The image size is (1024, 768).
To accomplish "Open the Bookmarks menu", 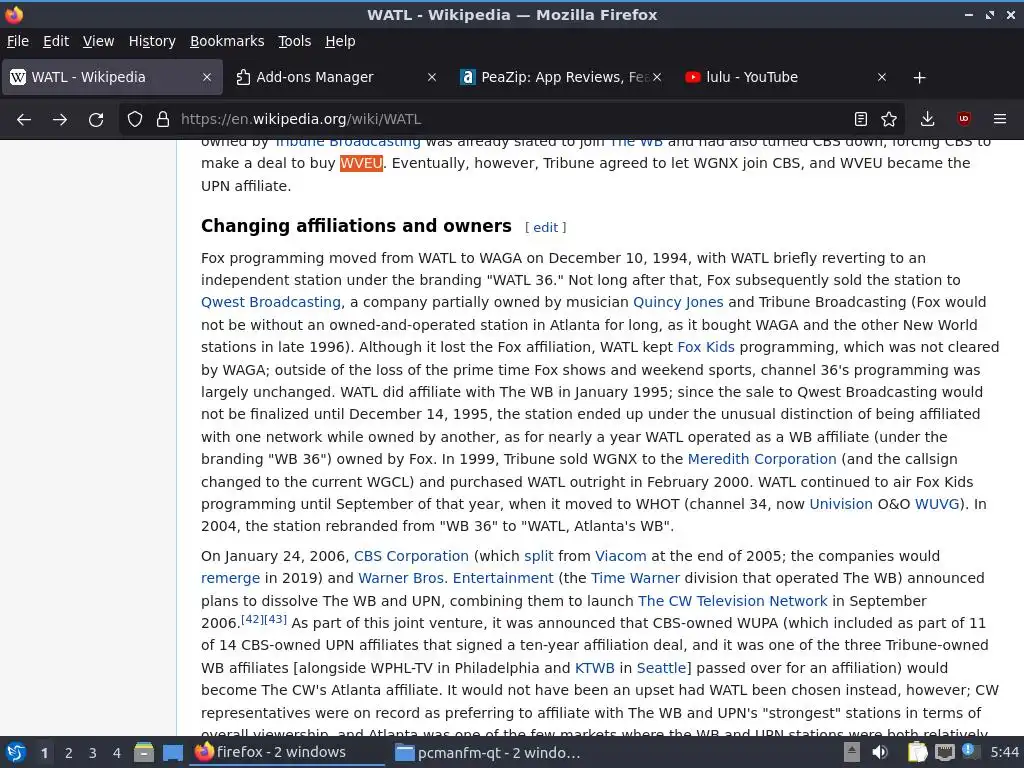I will pos(227,41).
